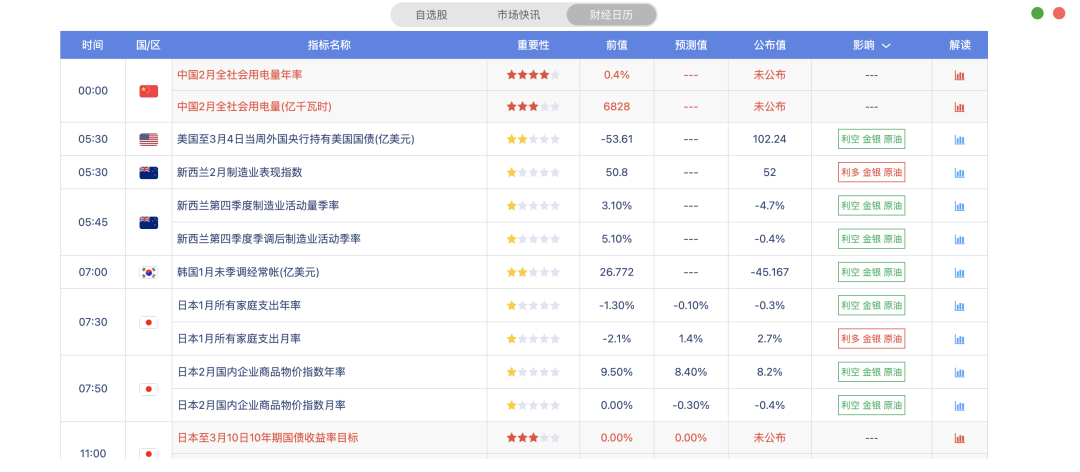Click forecast value 8.40%
Viewport: 1080px width, 472px height.
pyautogui.click(x=691, y=372)
